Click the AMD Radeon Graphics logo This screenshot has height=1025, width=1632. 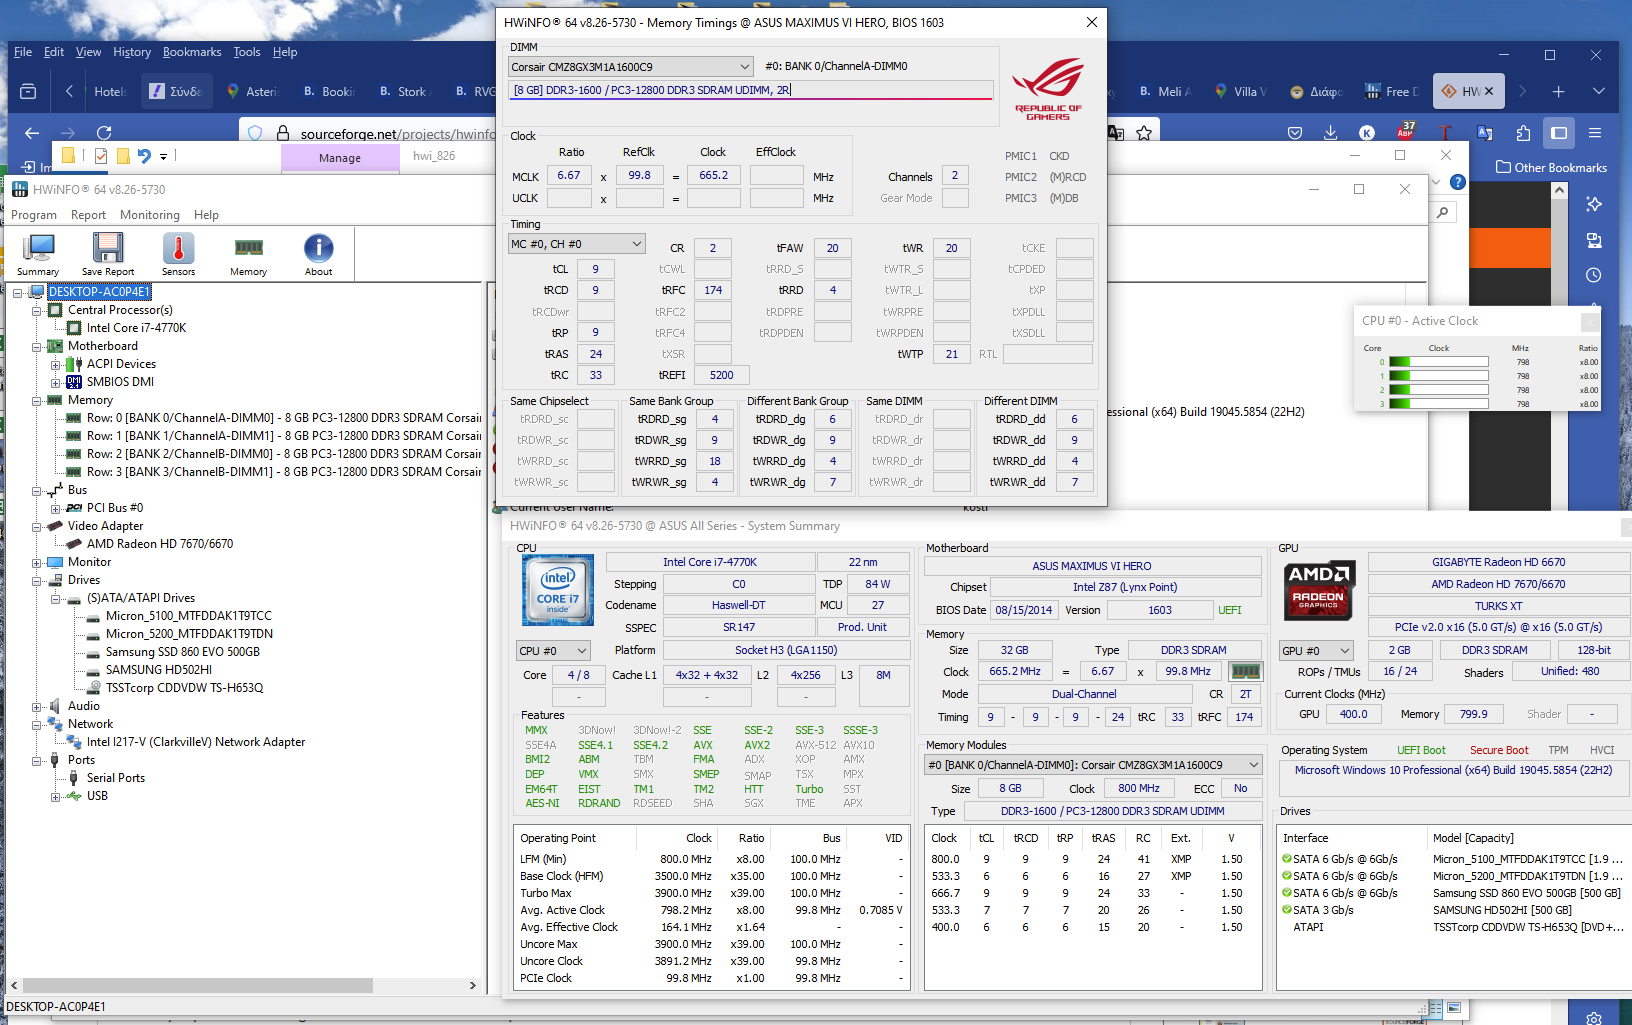[1319, 590]
